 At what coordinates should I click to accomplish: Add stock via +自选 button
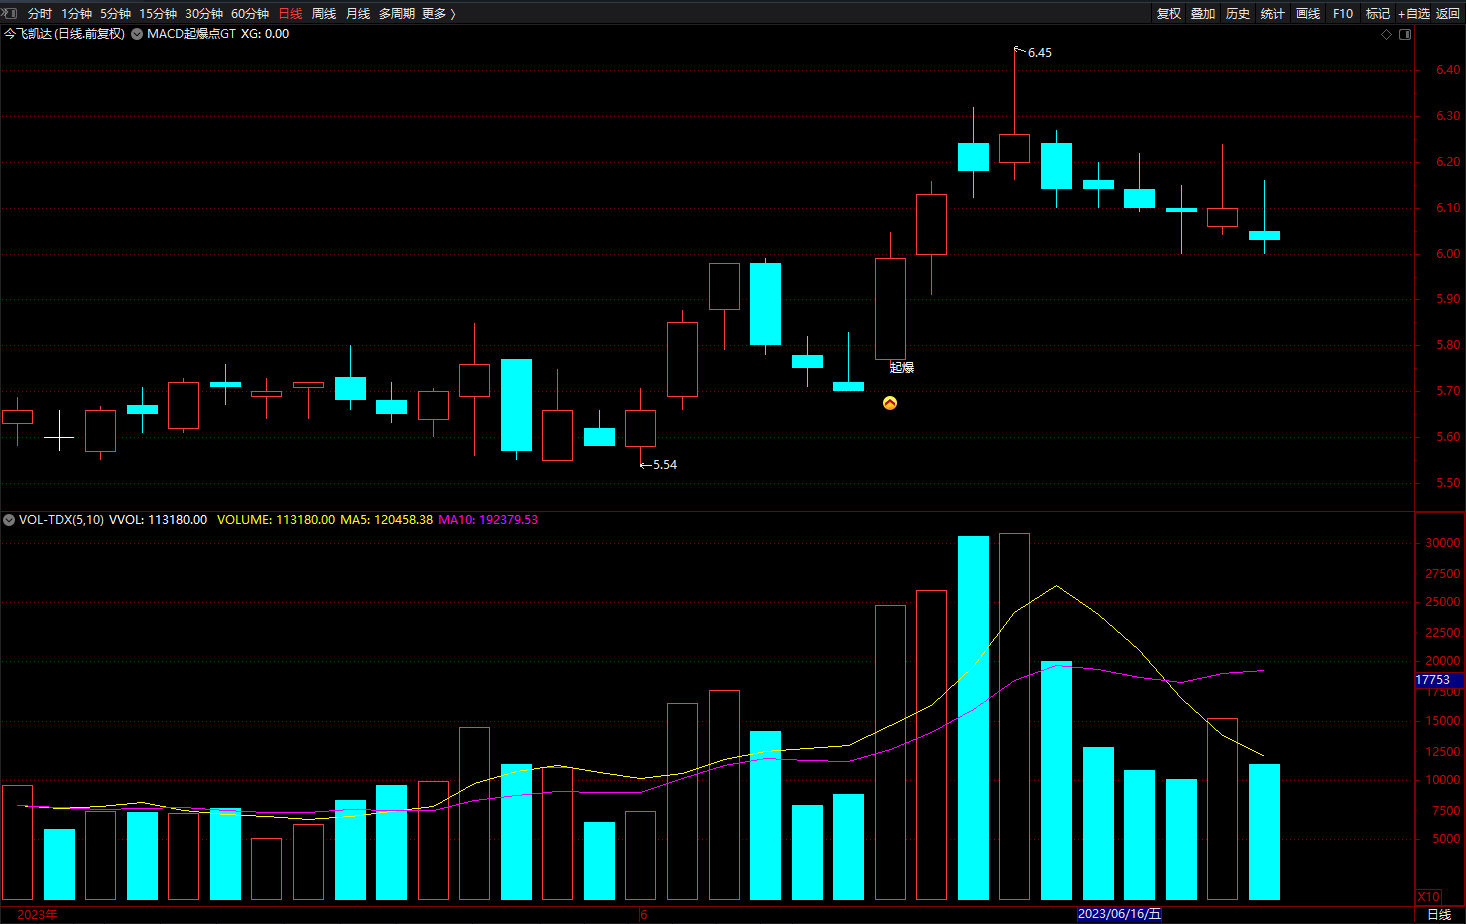pyautogui.click(x=1414, y=14)
